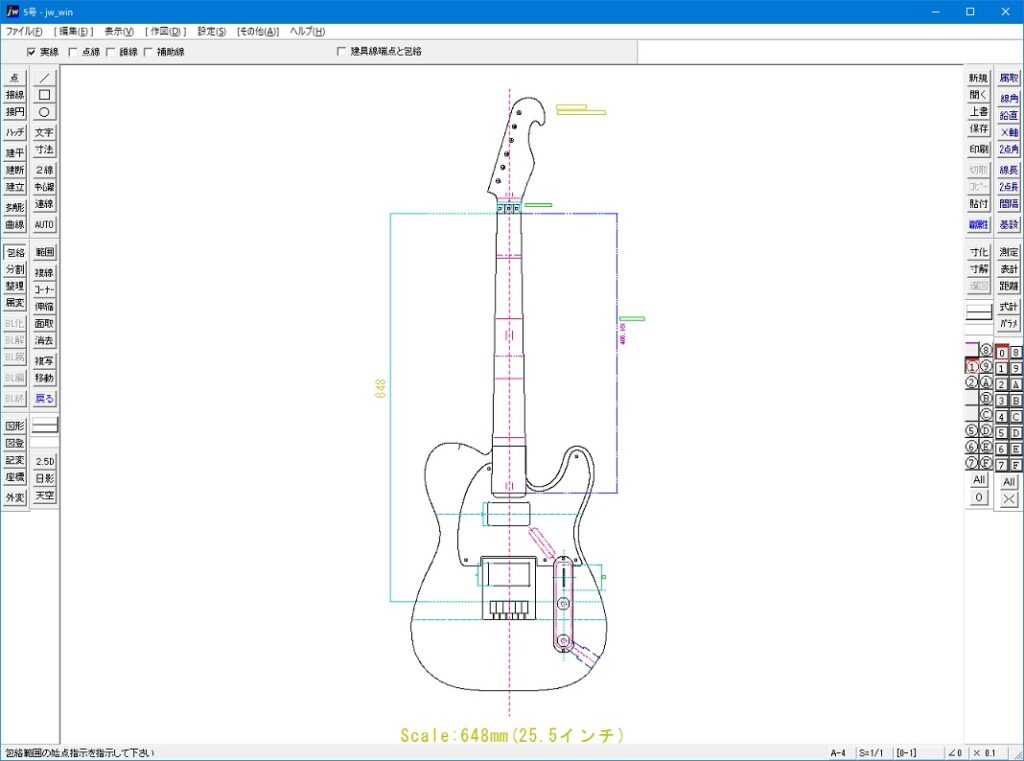Image resolution: width=1024 pixels, height=761 pixels.
Task: Open the 設定(S) menu
Action: 212,32
